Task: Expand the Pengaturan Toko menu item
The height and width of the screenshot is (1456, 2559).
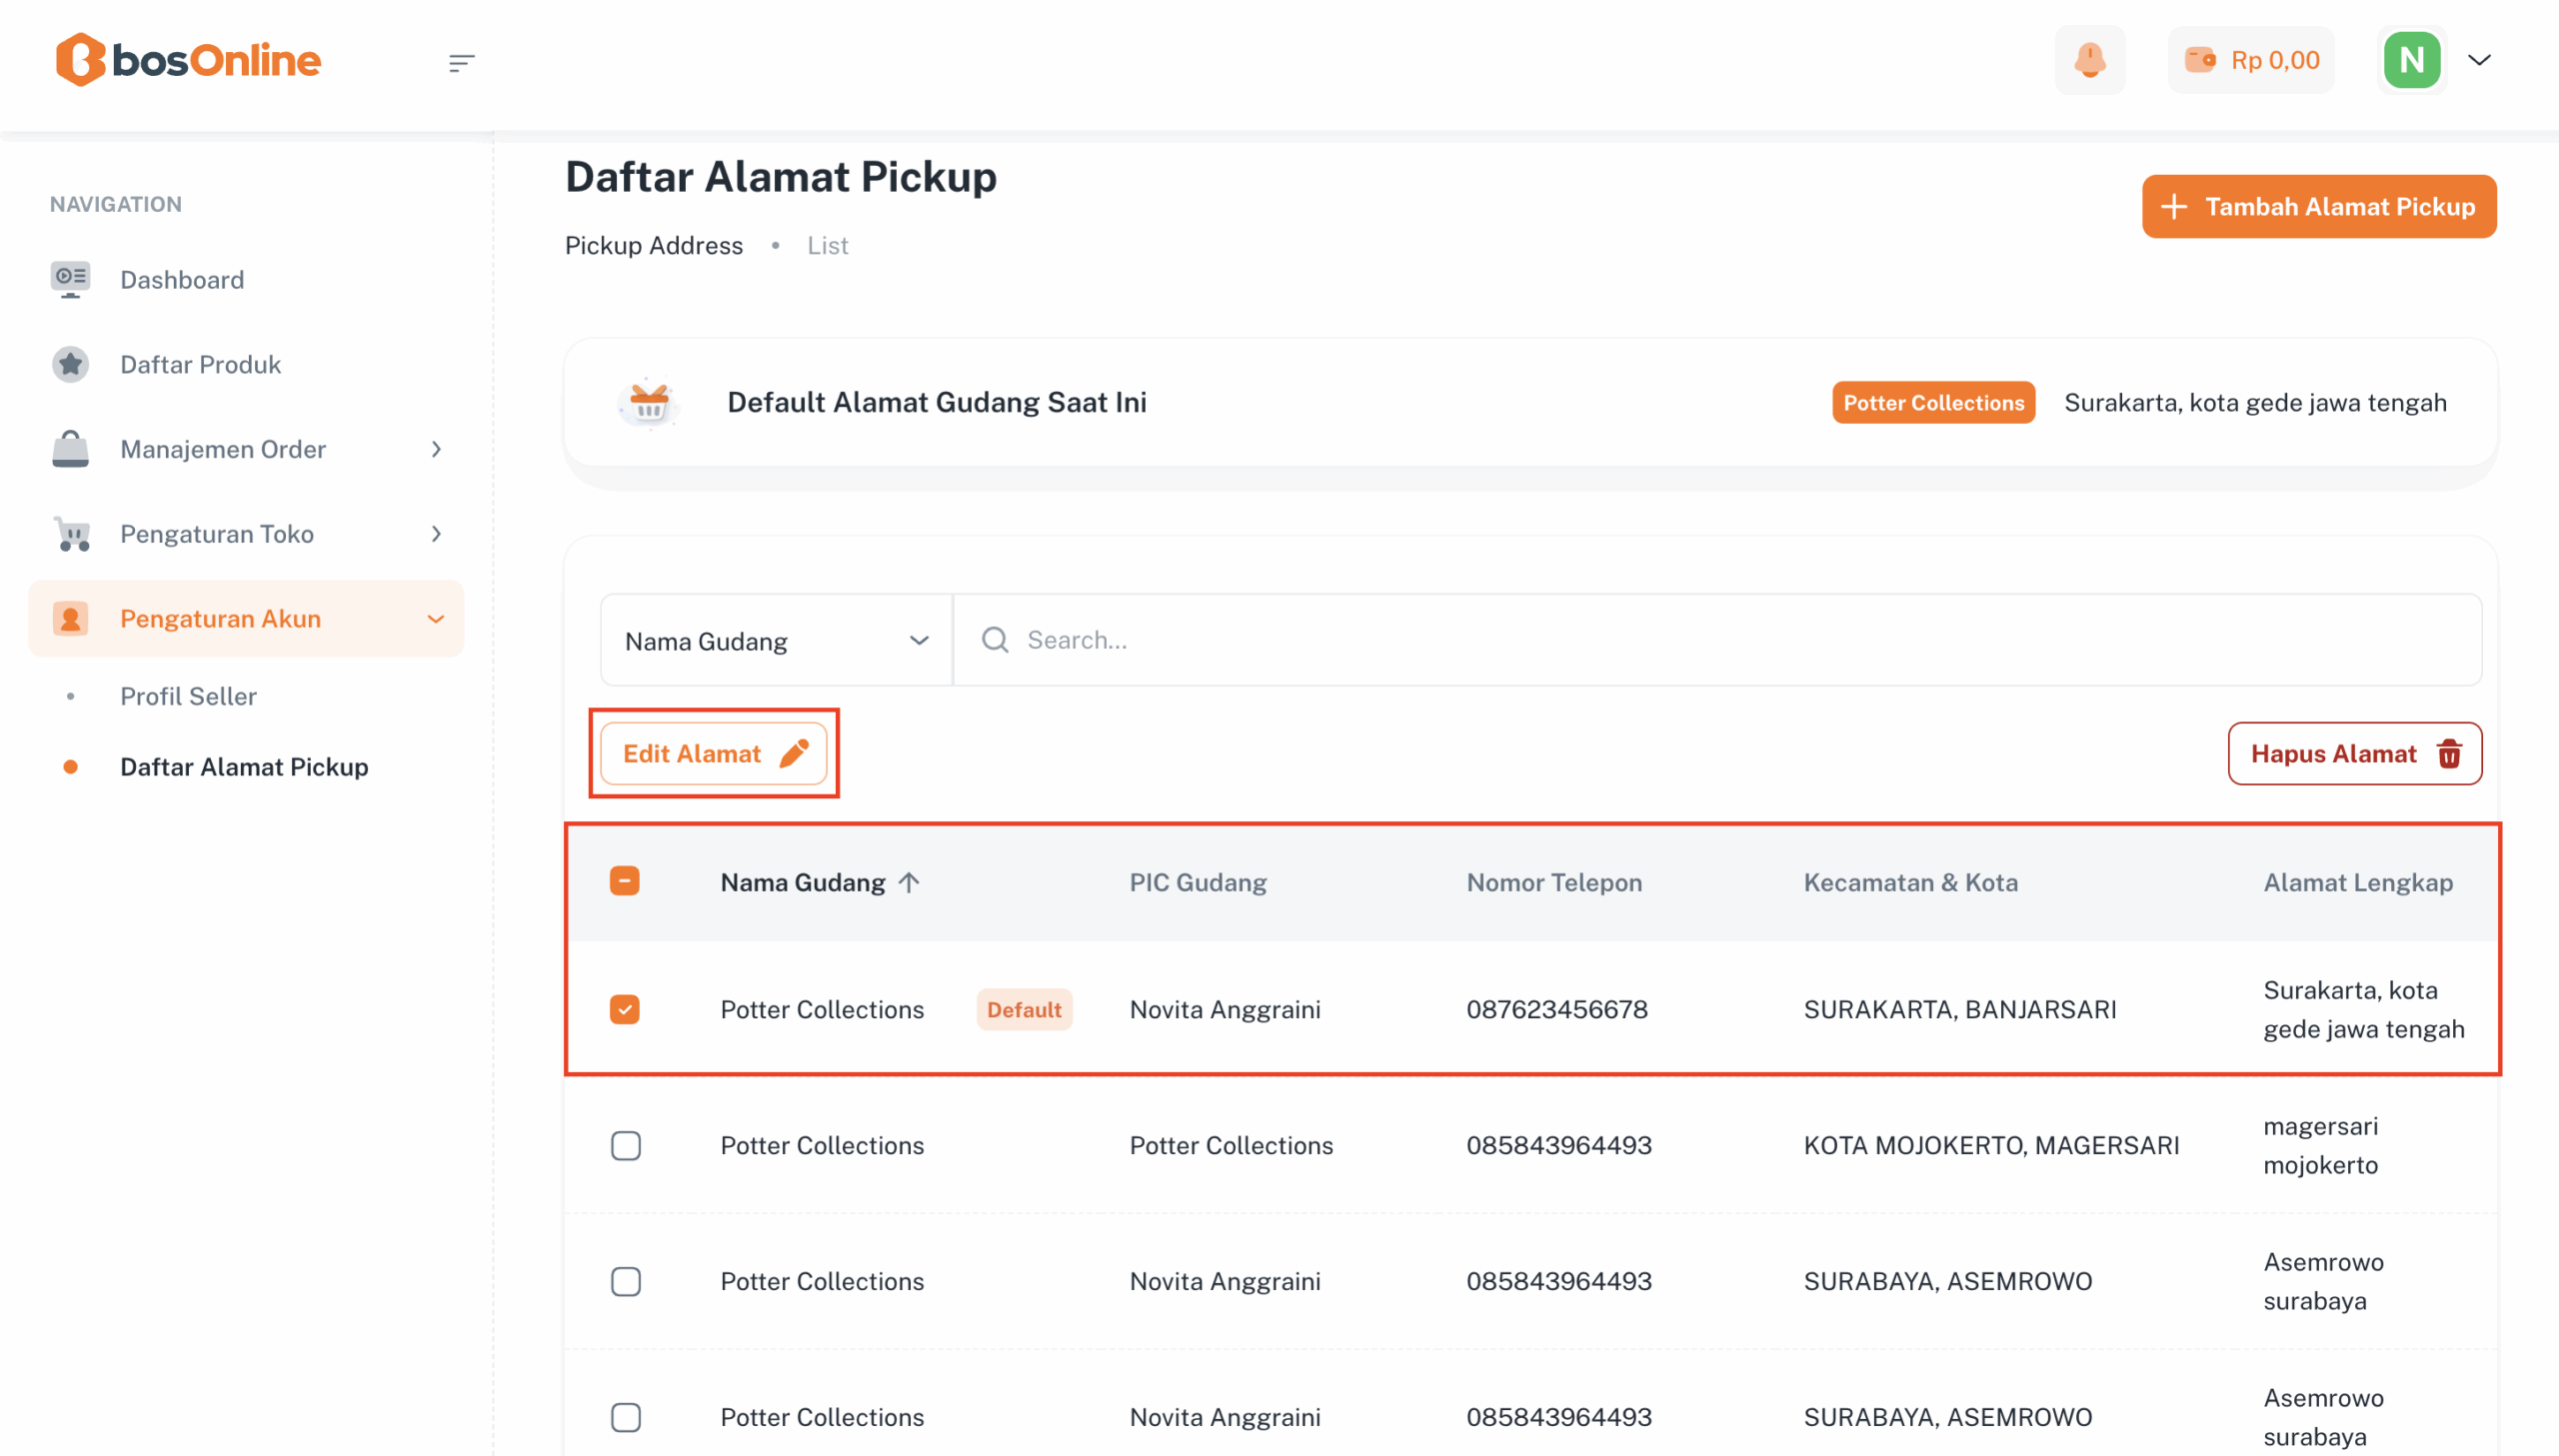Action: pyautogui.click(x=245, y=534)
